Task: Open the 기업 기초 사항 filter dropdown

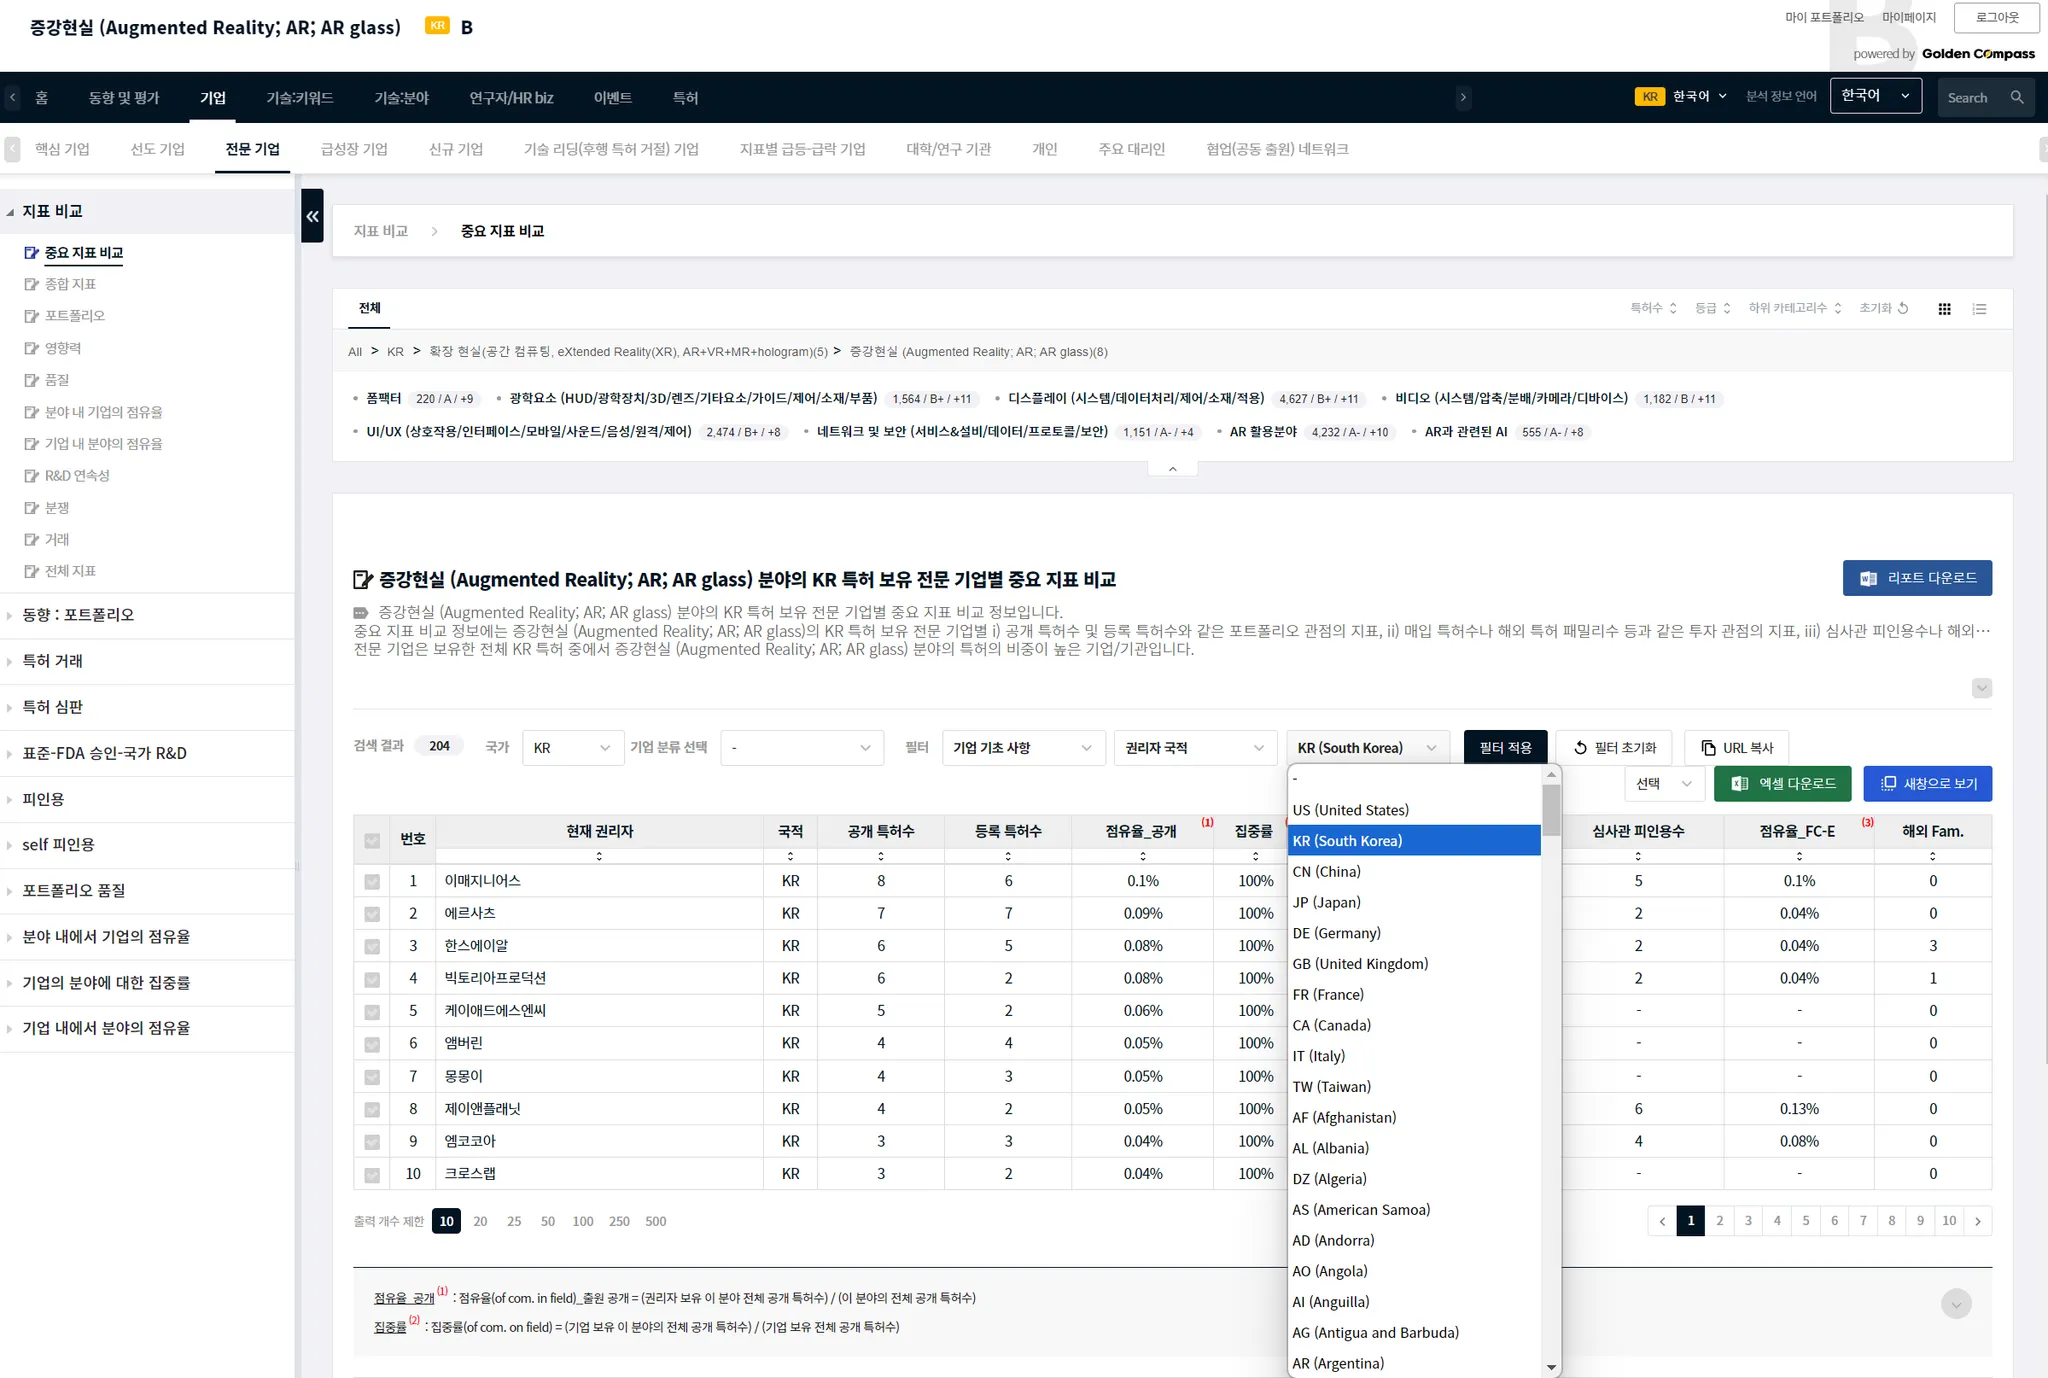Action: coord(1022,748)
